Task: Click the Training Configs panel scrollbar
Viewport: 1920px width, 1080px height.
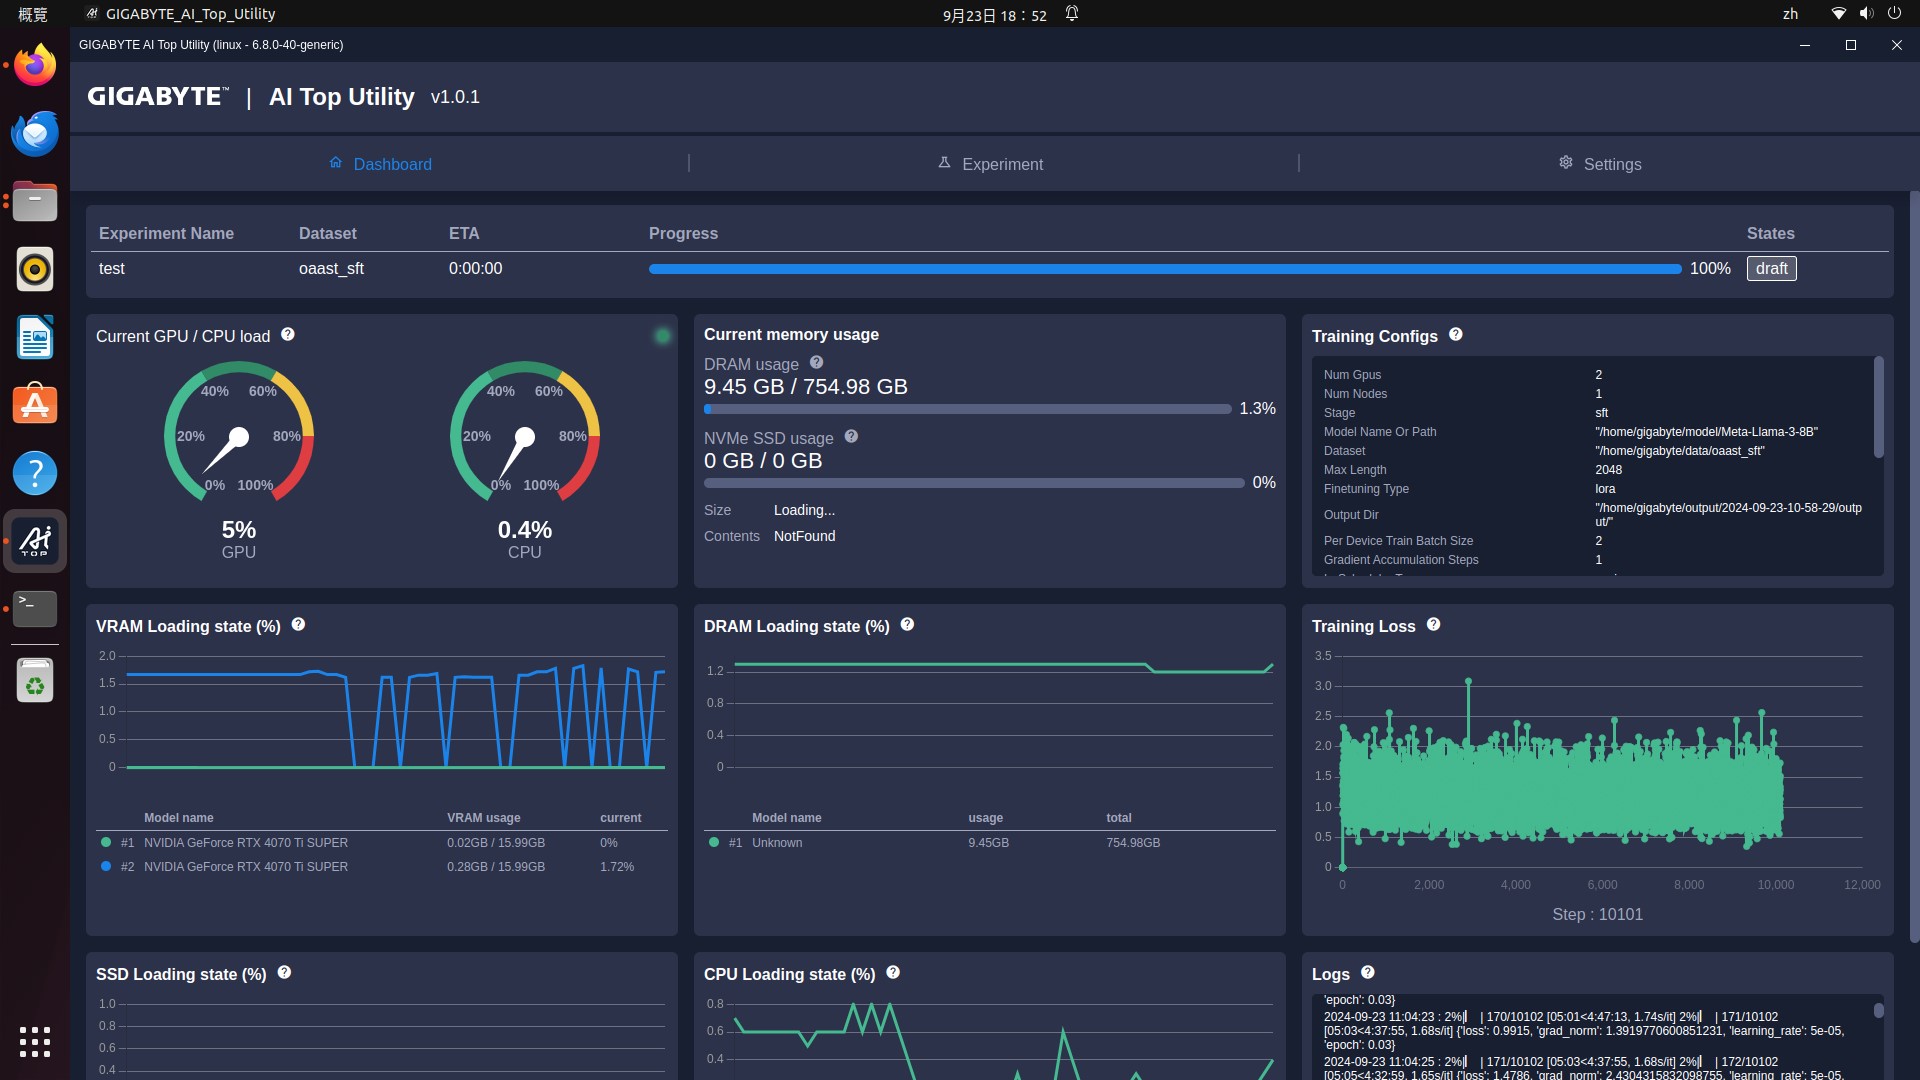Action: coord(1878,407)
